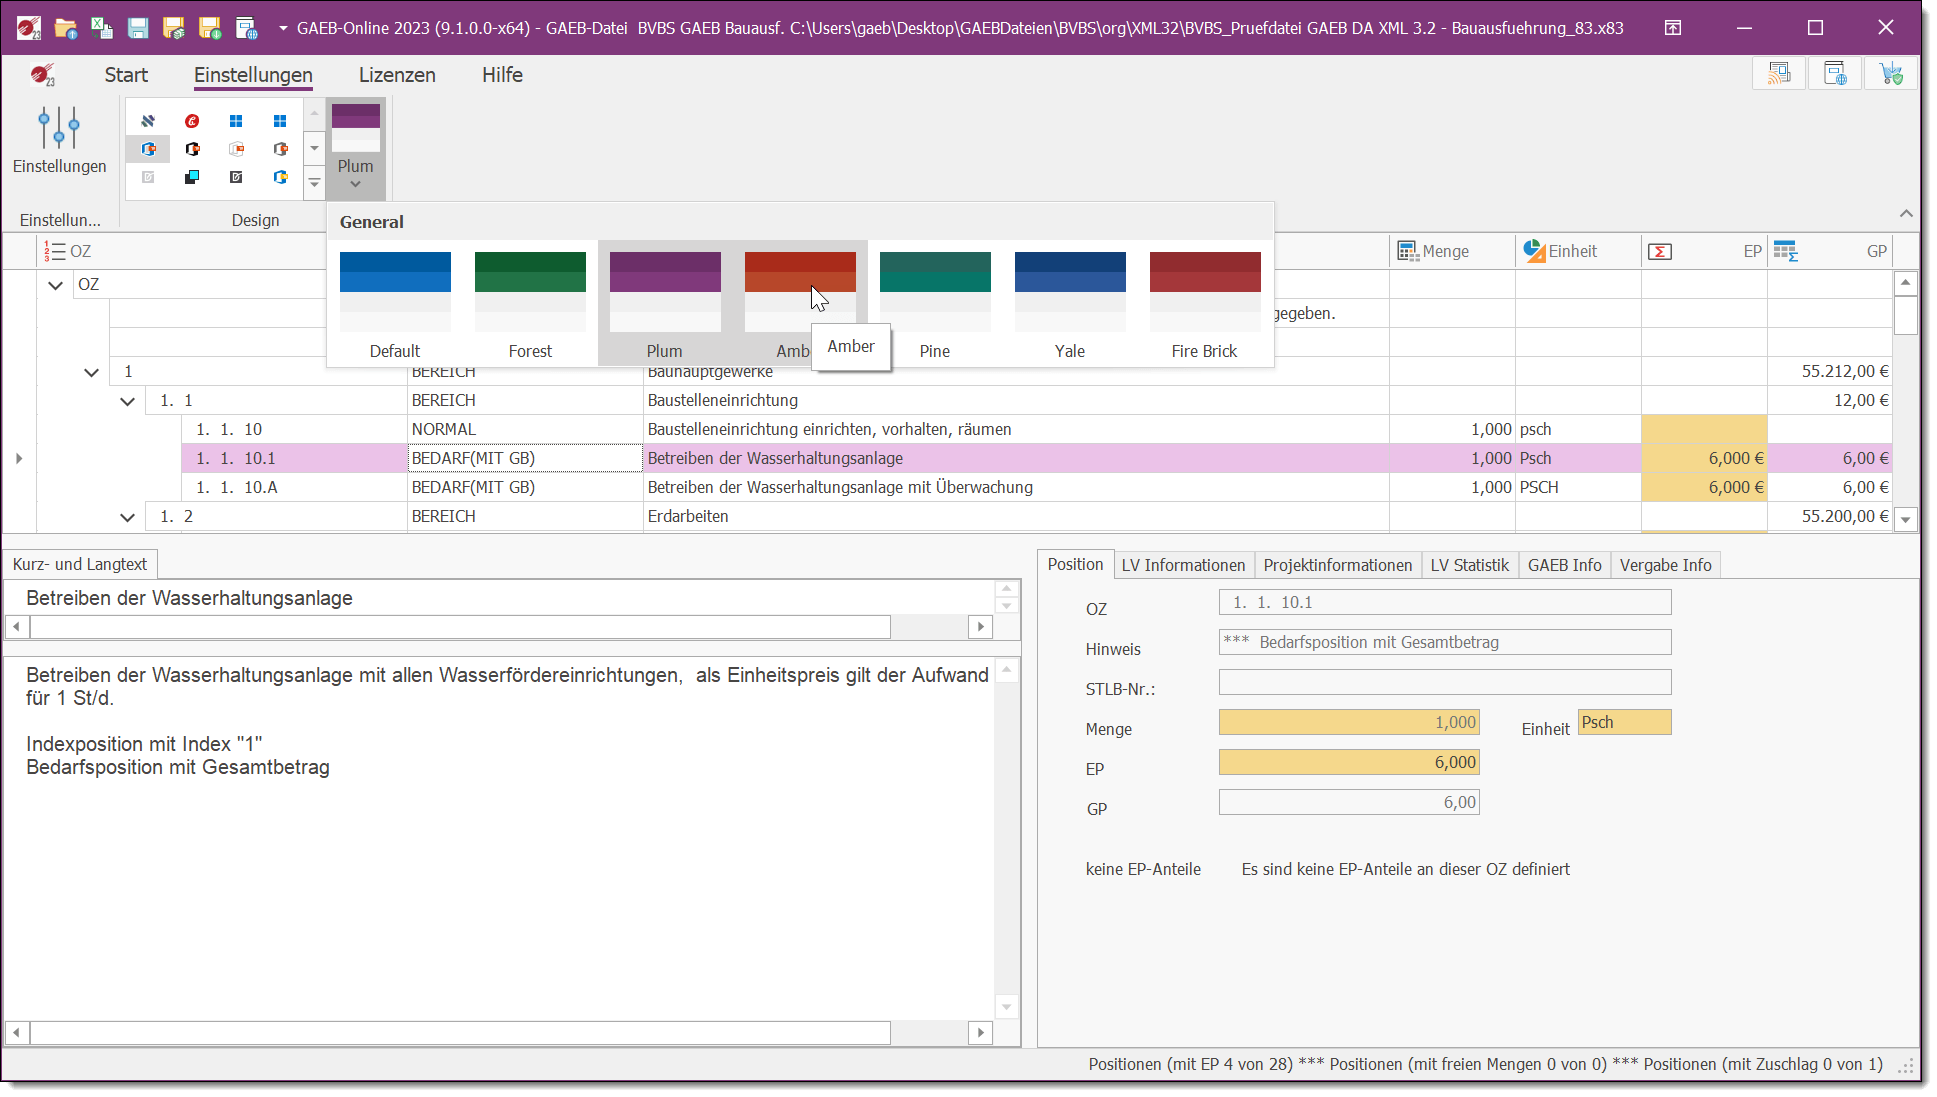Viewport: 1937px width, 1097px height.
Task: Select the Fire Brick theme swatch
Action: point(1204,290)
